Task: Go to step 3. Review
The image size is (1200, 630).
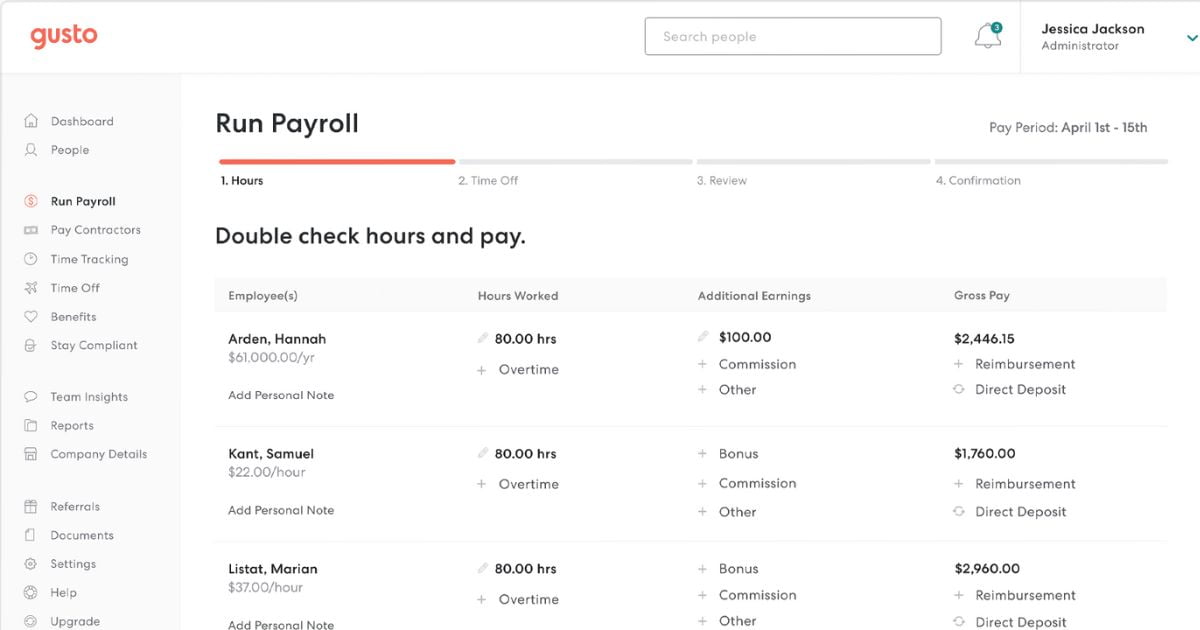Action: click(721, 181)
